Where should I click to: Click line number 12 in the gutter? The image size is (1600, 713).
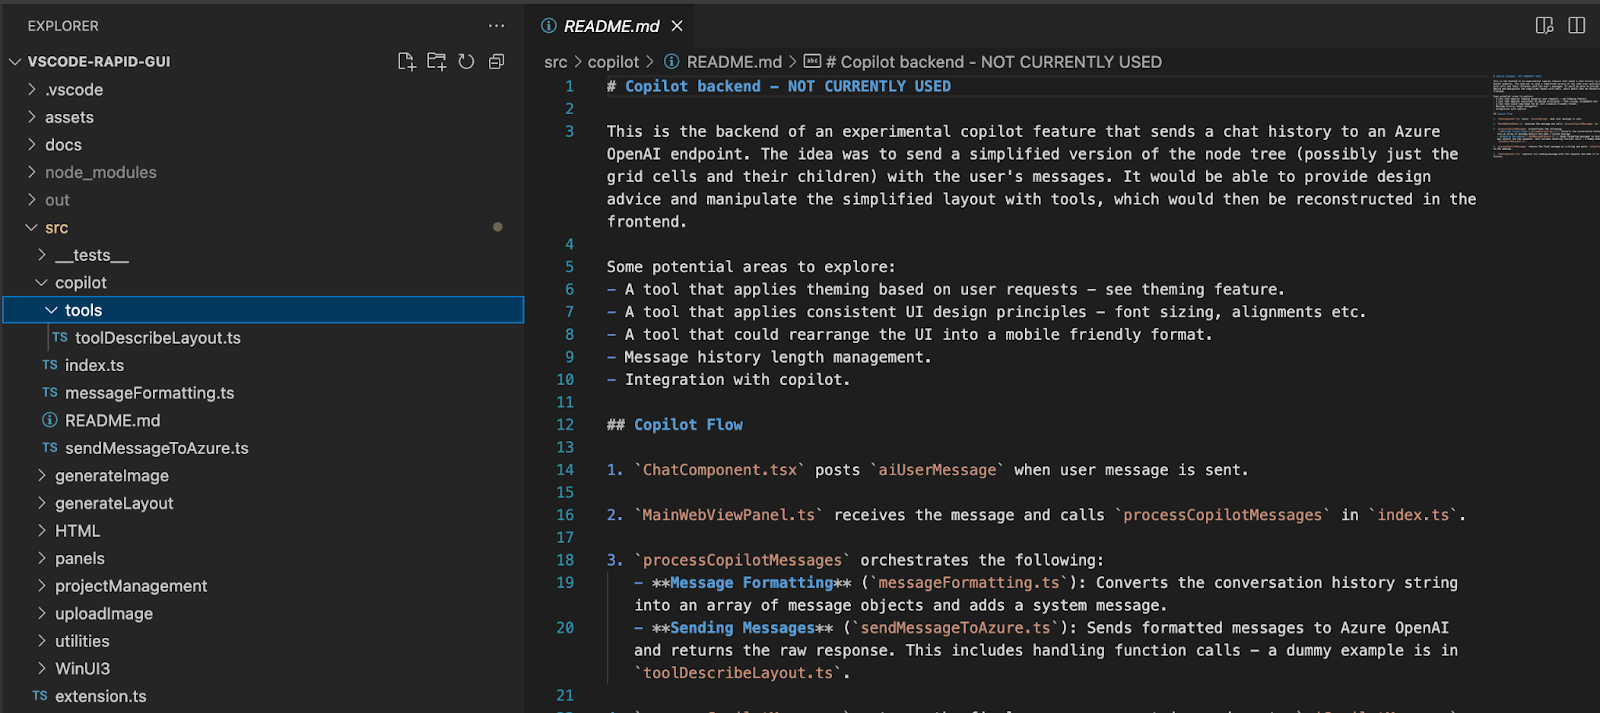(565, 425)
